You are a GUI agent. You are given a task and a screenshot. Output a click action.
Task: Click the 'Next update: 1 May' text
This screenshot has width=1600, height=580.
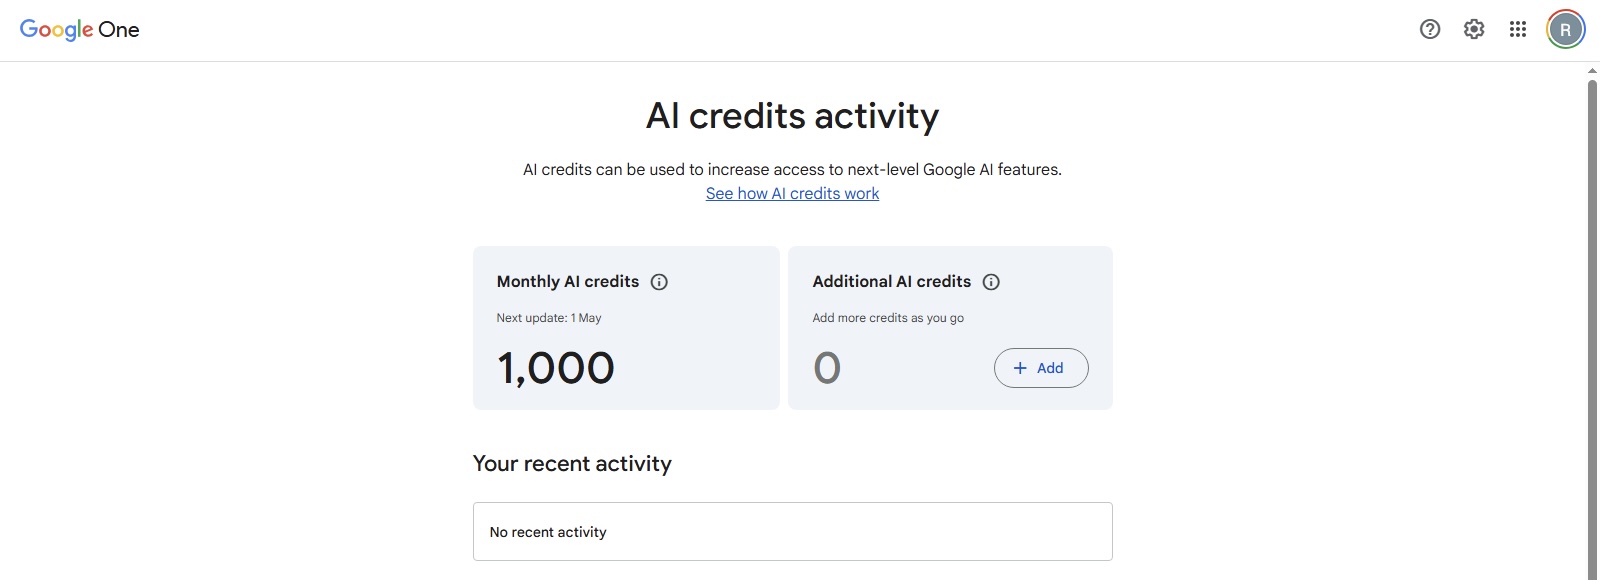(549, 318)
